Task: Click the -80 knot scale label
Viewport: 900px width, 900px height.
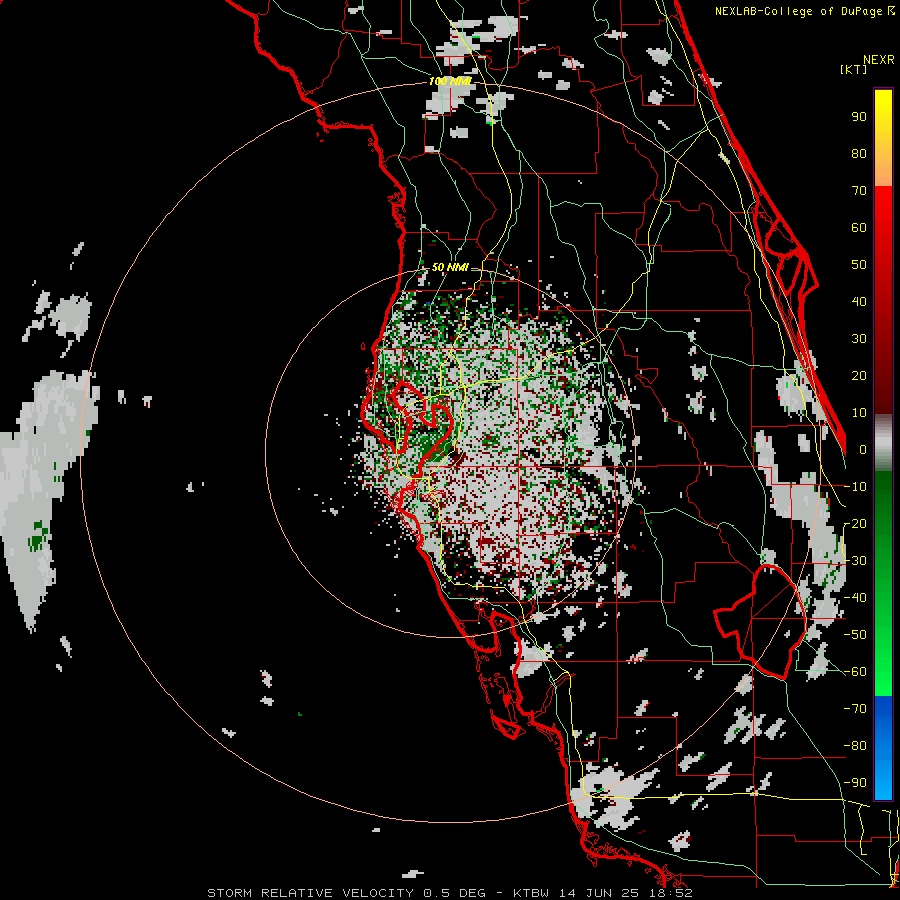Action: click(x=855, y=746)
